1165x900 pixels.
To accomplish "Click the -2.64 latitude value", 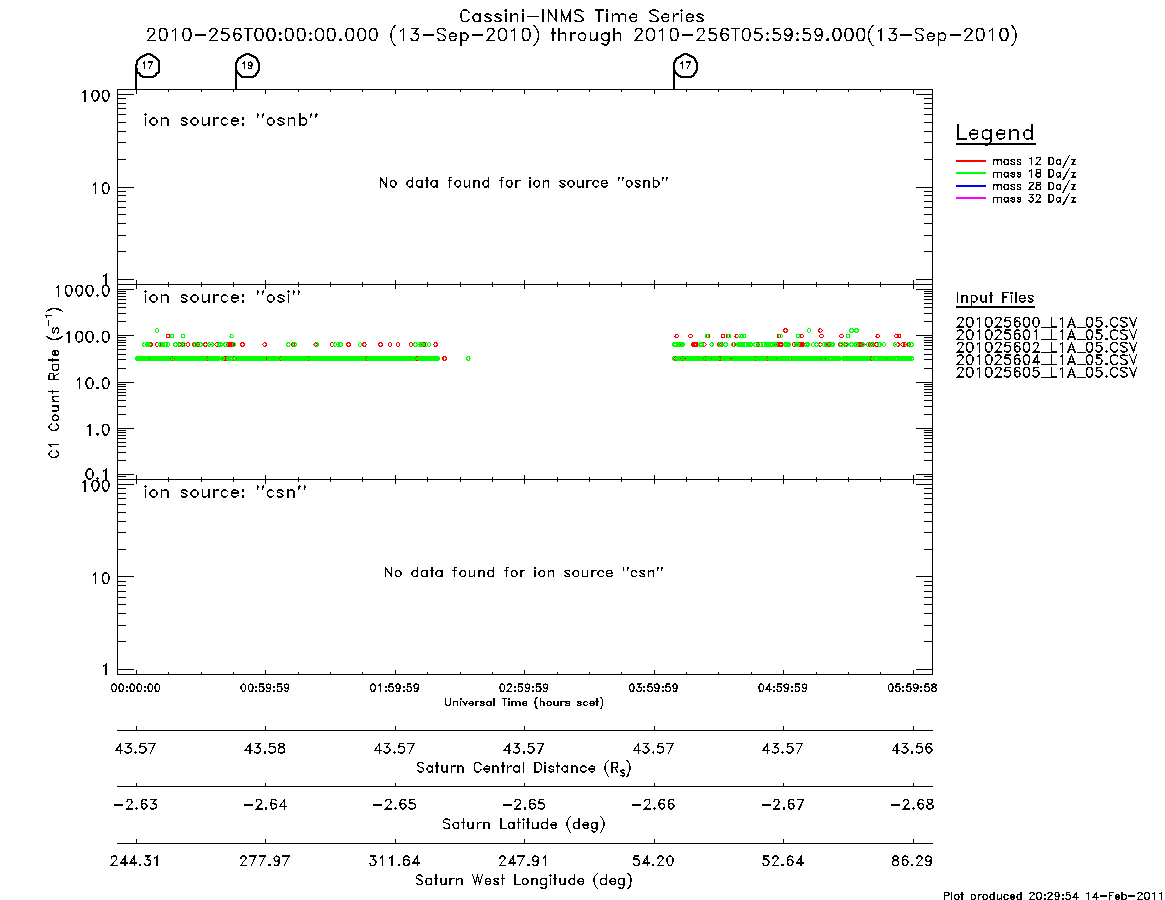I will (x=265, y=805).
